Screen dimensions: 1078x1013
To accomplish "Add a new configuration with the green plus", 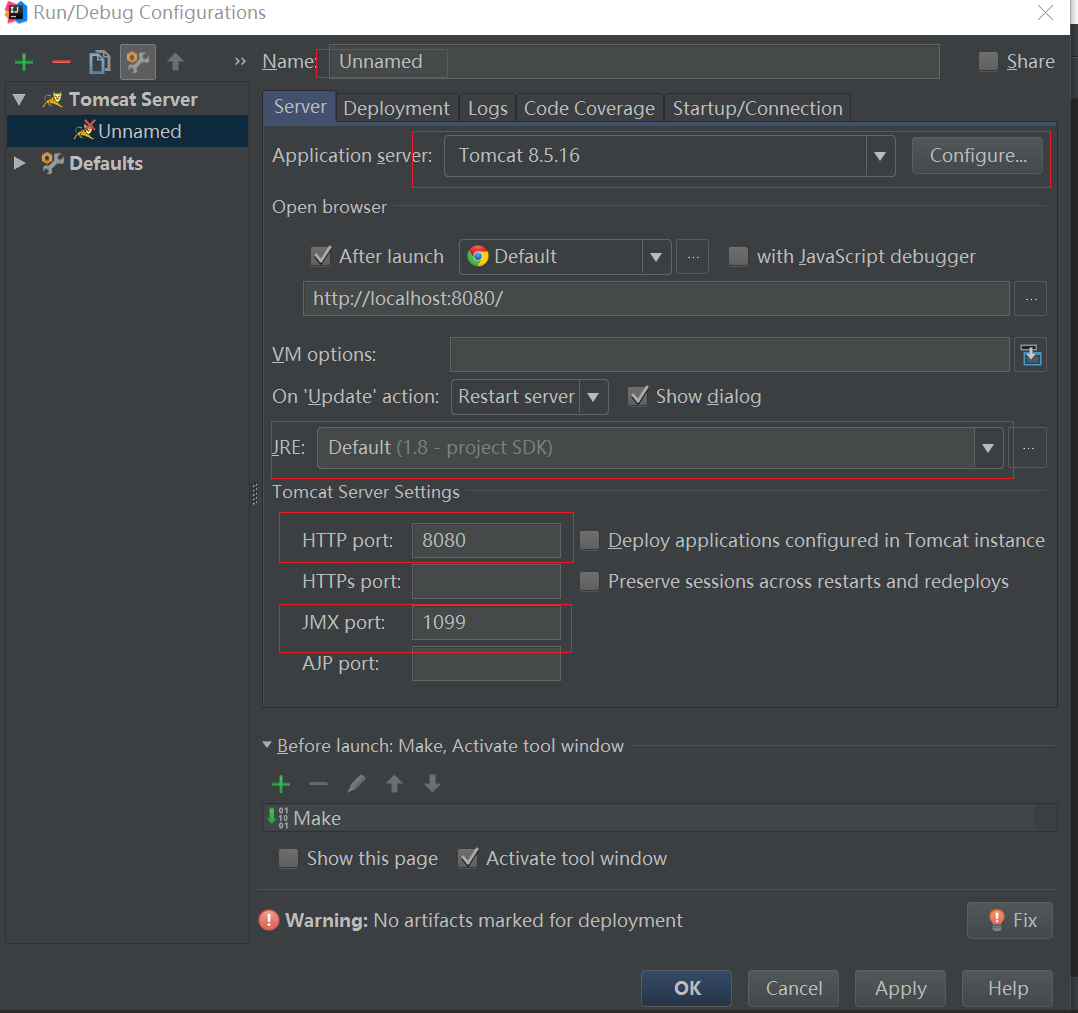I will (24, 63).
